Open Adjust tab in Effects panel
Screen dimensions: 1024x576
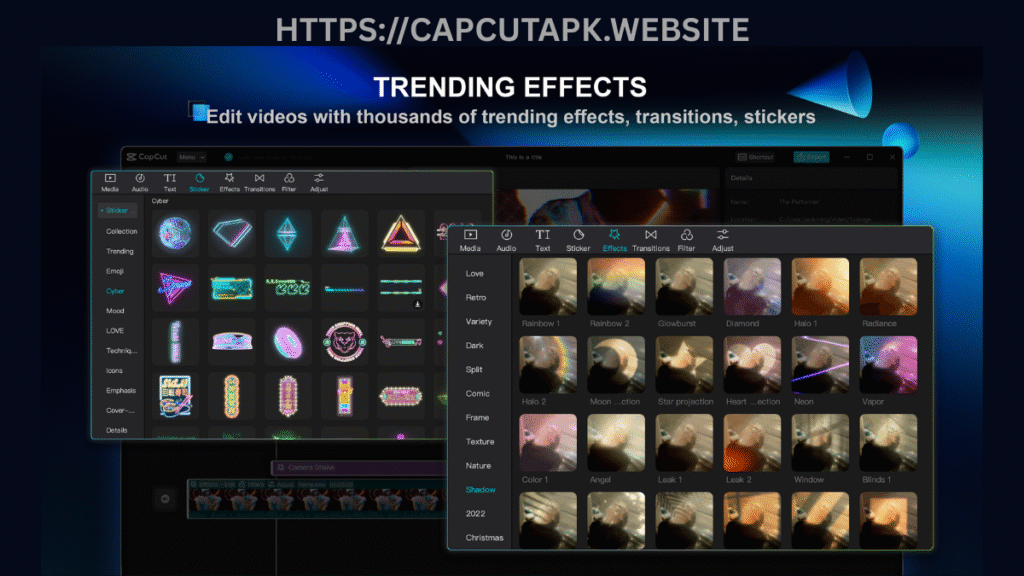(x=722, y=240)
